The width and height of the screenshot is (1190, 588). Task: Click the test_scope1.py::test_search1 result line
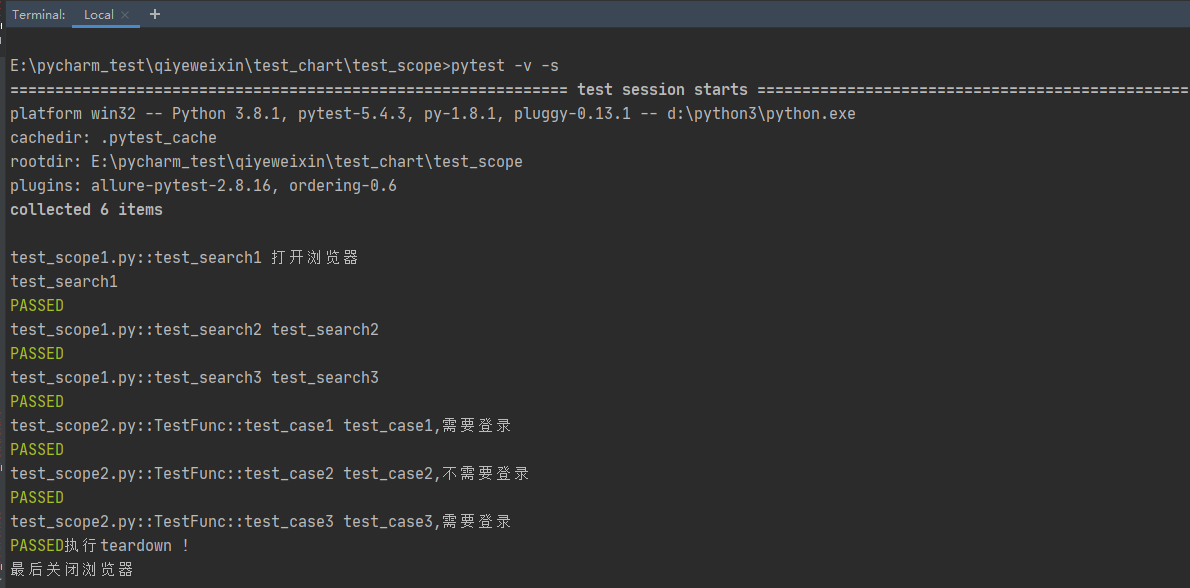click(x=136, y=258)
